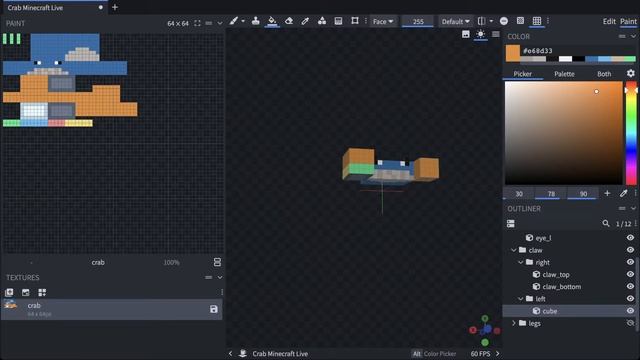Open the Face fill mode dropdown

383,21
